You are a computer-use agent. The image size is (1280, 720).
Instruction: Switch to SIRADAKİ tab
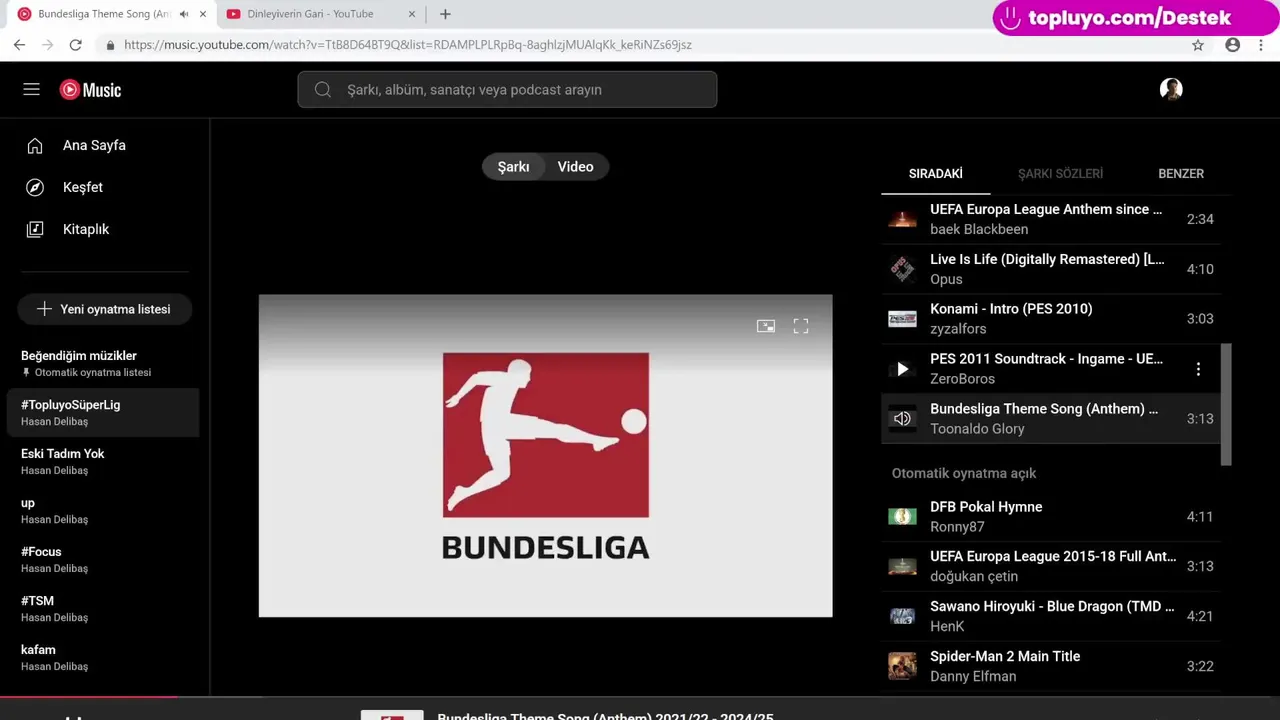(936, 174)
